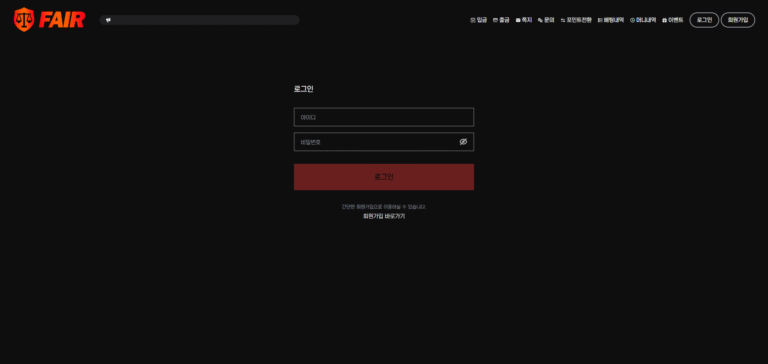Open 베팅내역 betting history
768x364 pixels.
point(611,20)
